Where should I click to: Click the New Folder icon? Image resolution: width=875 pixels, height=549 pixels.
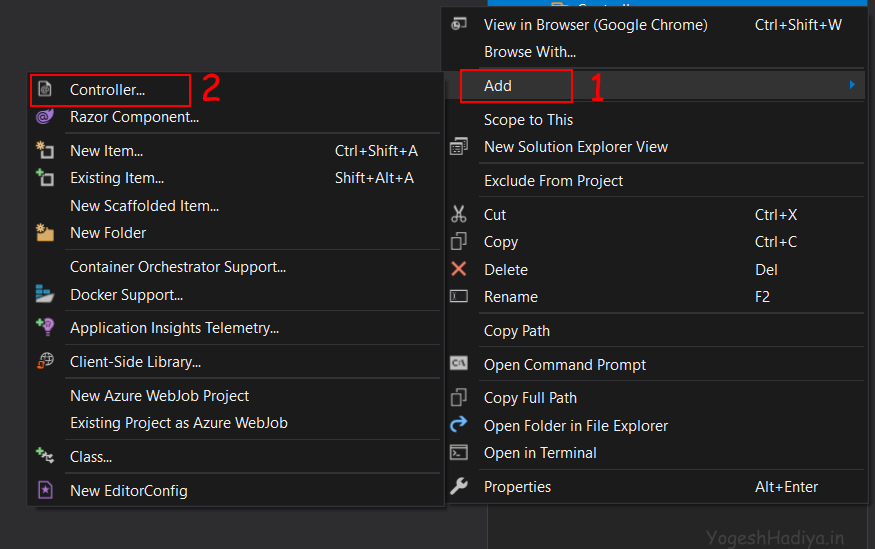45,232
